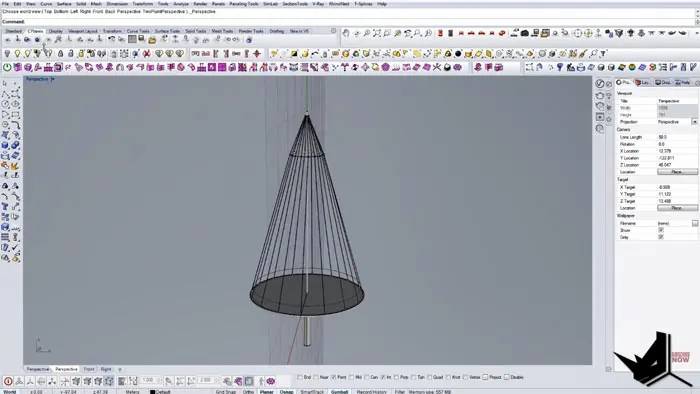
Task: Click the checkmark tool icon in left sidebar
Action: (15, 248)
